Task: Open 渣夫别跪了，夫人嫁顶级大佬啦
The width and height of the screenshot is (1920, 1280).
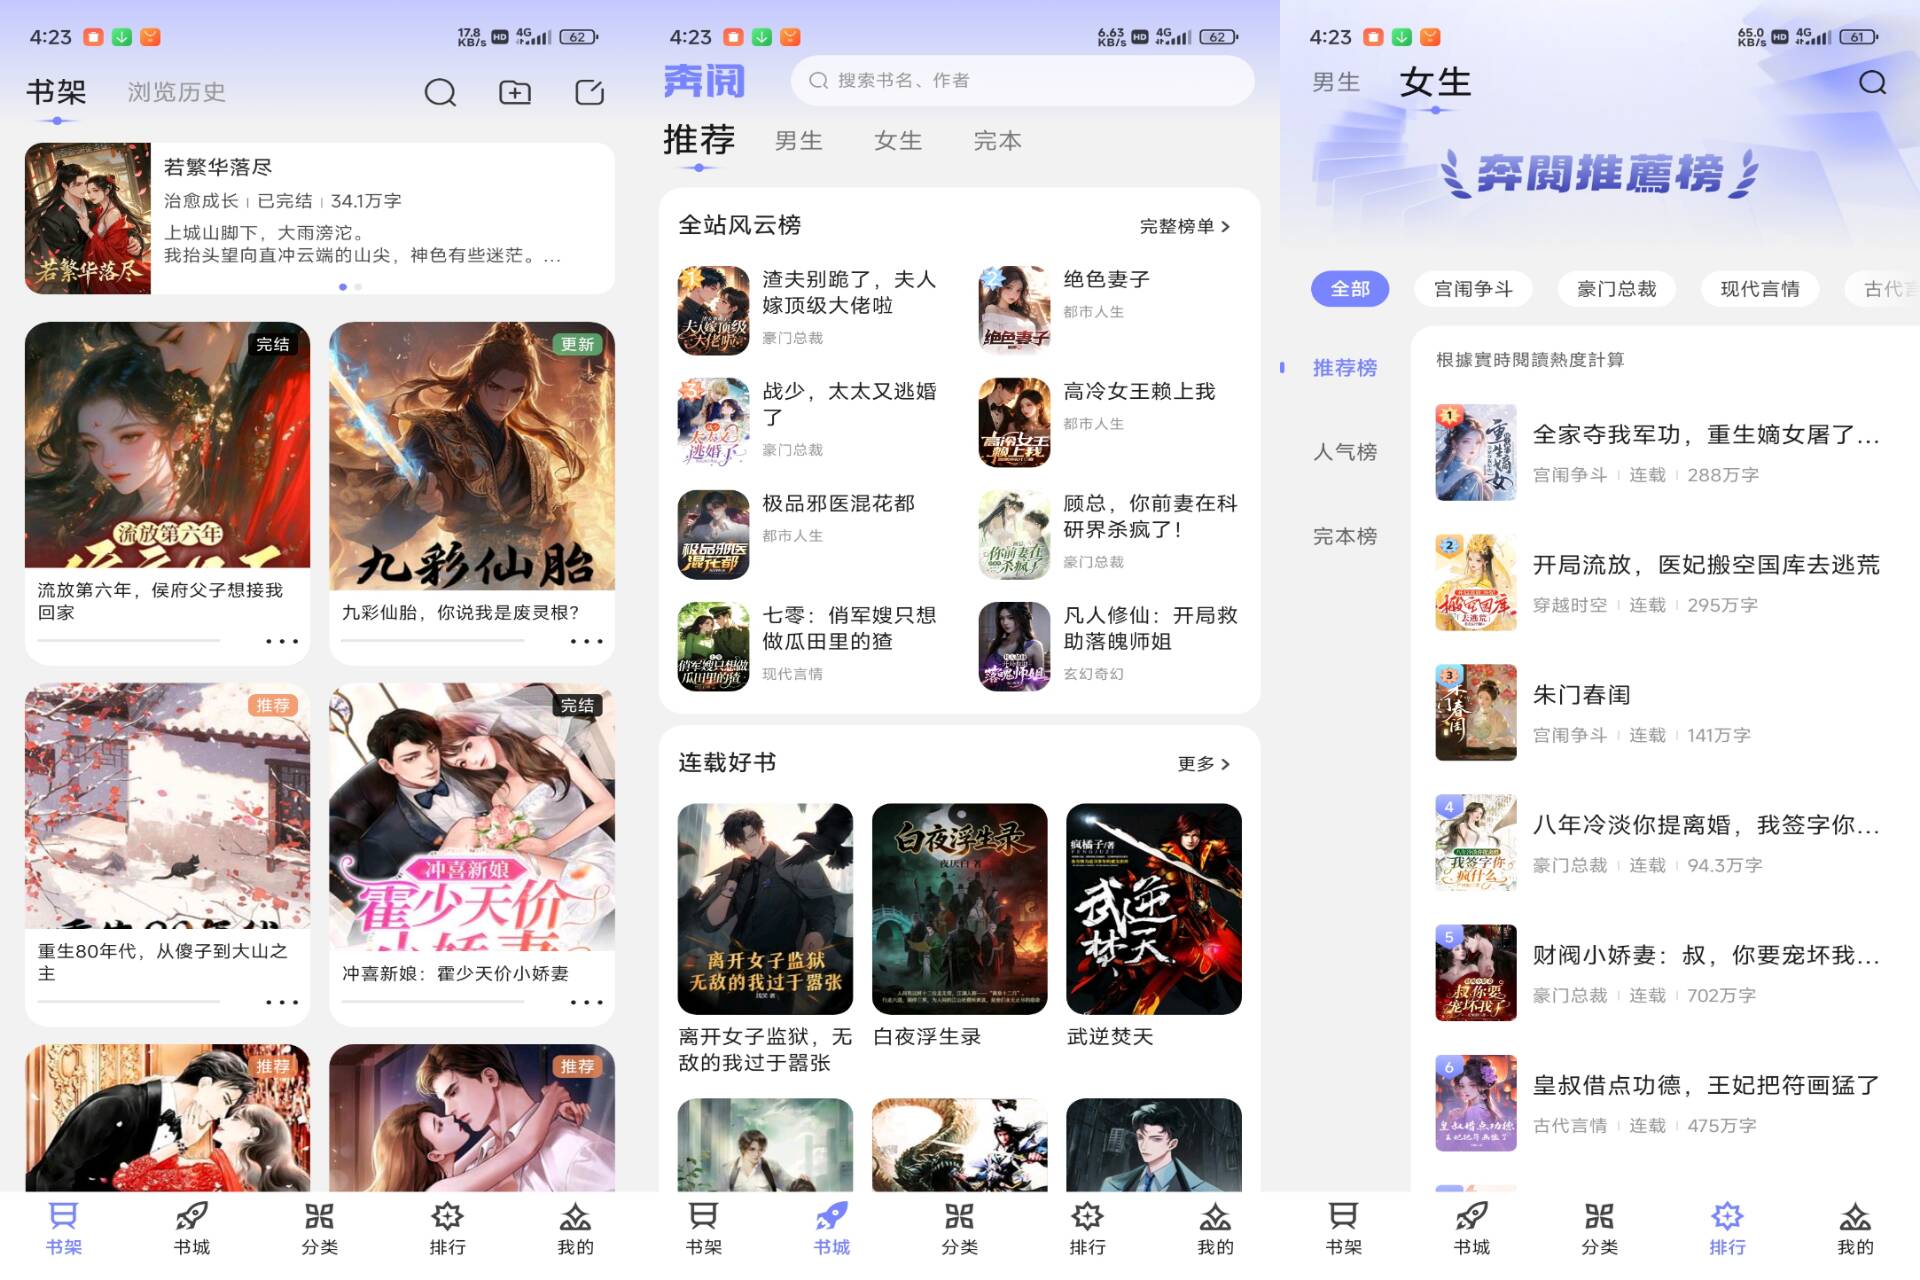Action: click(x=810, y=310)
